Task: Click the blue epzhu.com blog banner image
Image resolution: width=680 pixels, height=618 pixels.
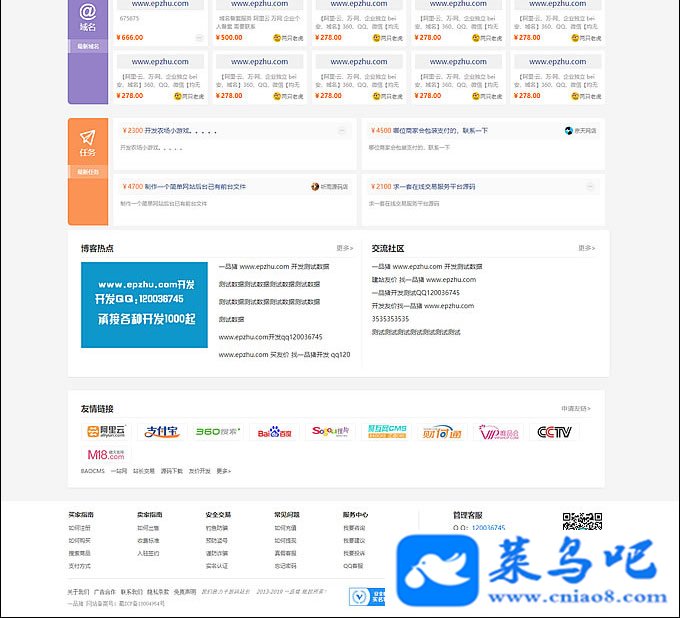Action: coord(144,305)
